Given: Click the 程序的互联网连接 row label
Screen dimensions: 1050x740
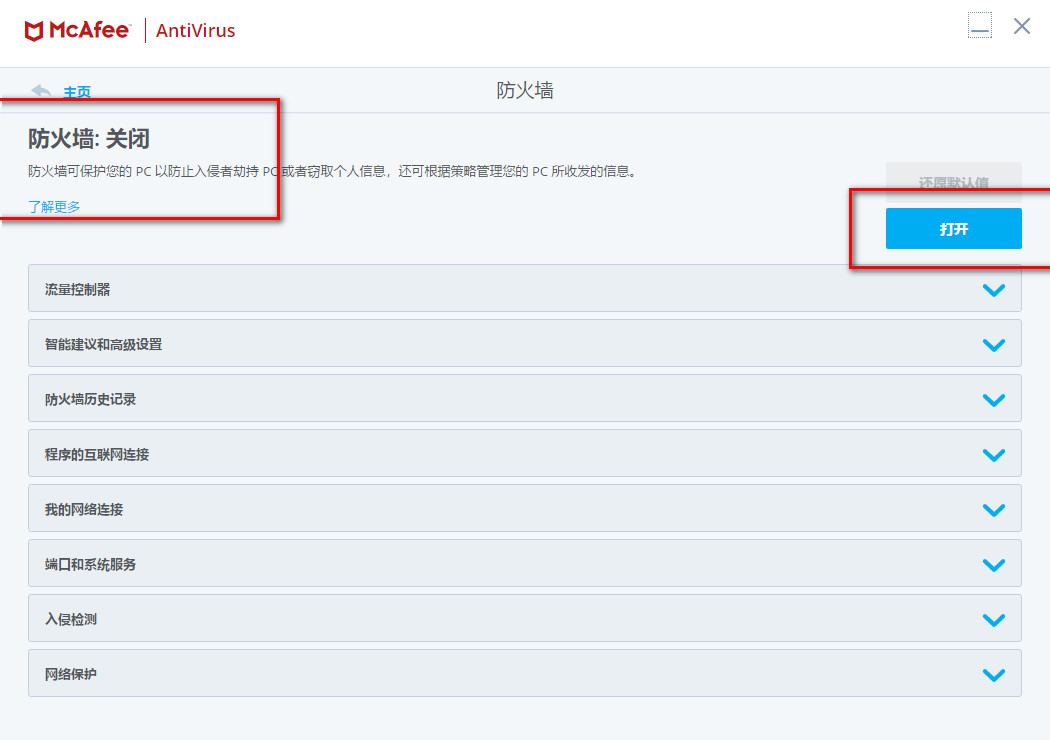Looking at the screenshot, I should click(x=97, y=454).
